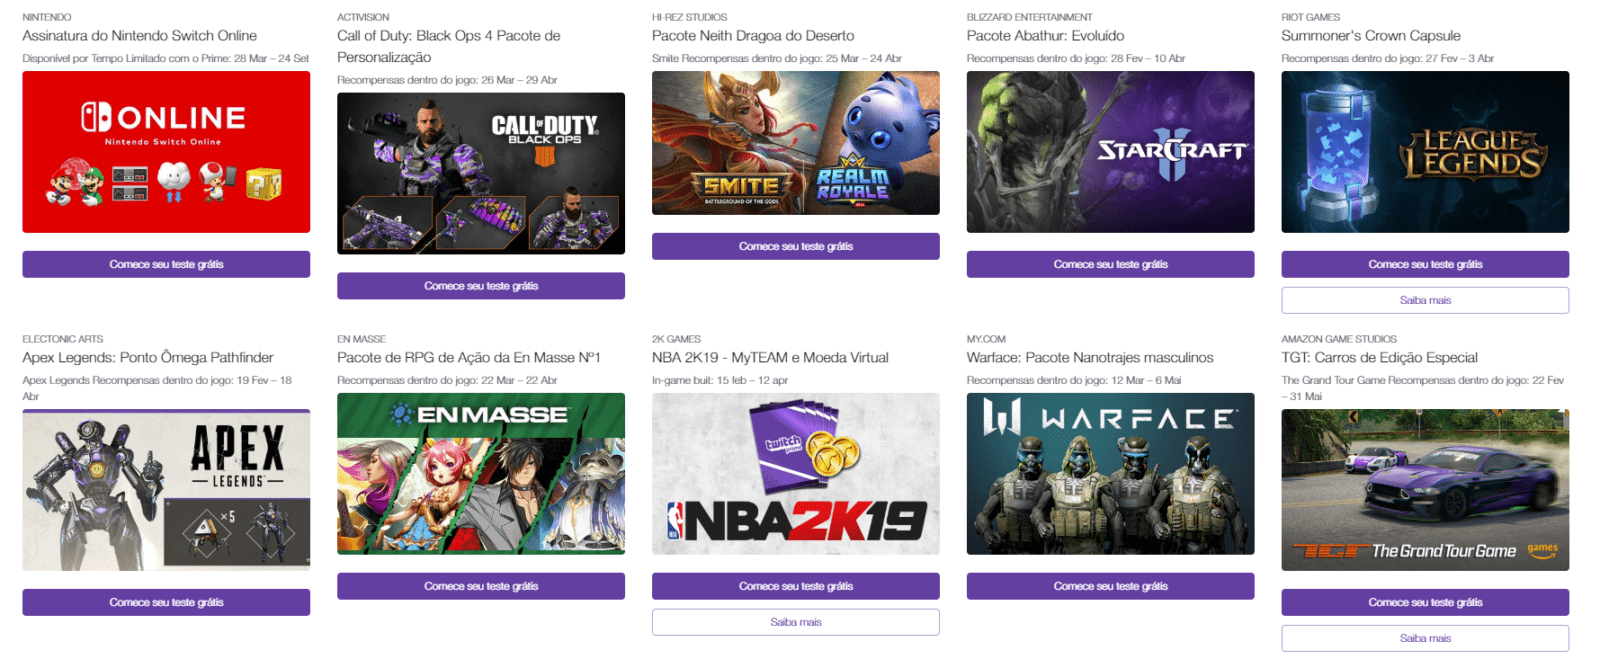Select title Apex Legends: Ponto Ômega Pathfinder

(148, 358)
